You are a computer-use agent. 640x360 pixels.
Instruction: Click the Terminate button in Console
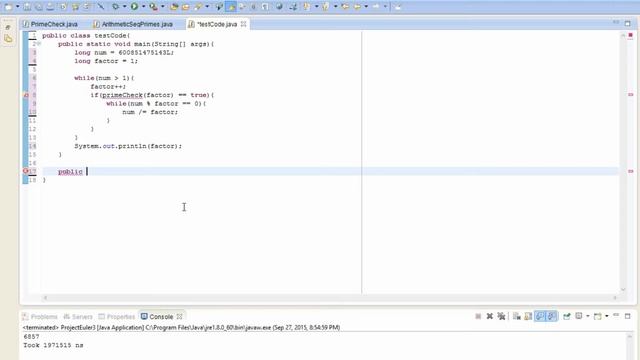pyautogui.click(x=478, y=316)
